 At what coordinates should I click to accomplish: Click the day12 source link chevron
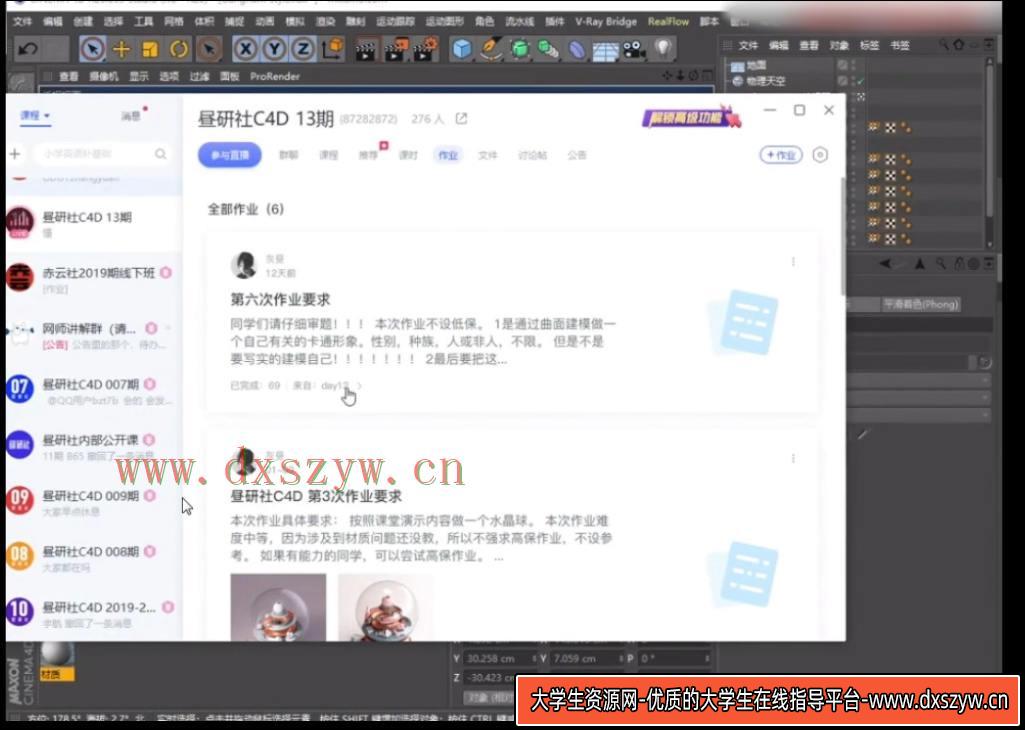pos(360,386)
